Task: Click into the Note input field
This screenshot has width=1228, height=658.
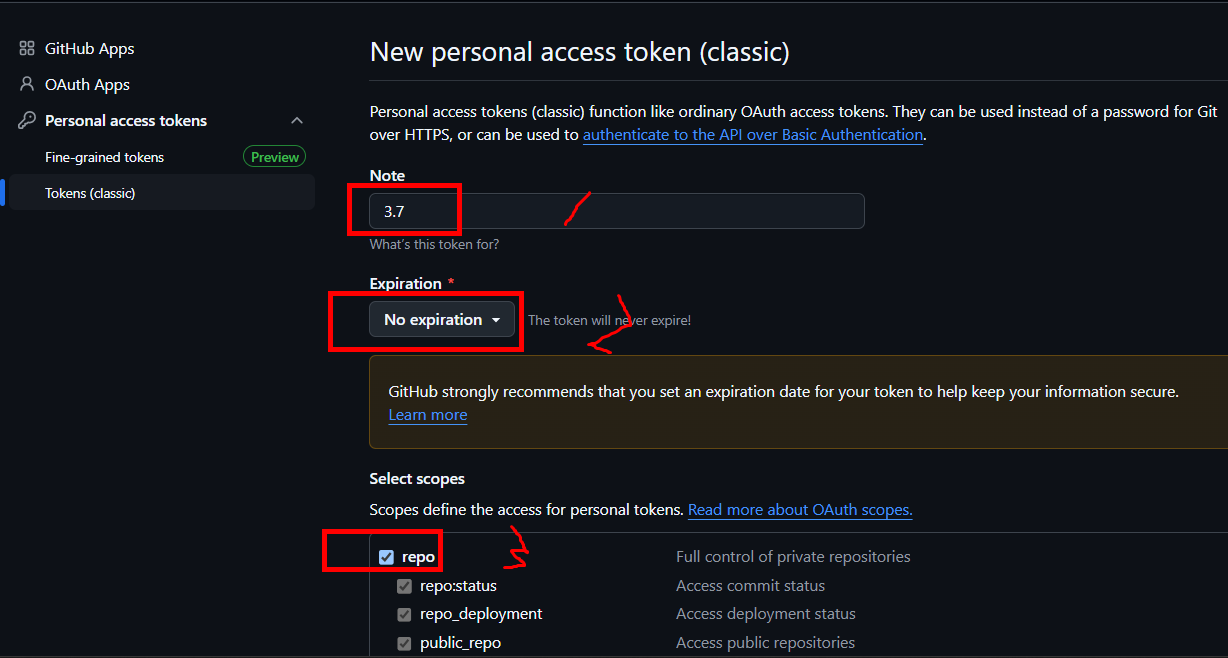Action: pyautogui.click(x=617, y=211)
